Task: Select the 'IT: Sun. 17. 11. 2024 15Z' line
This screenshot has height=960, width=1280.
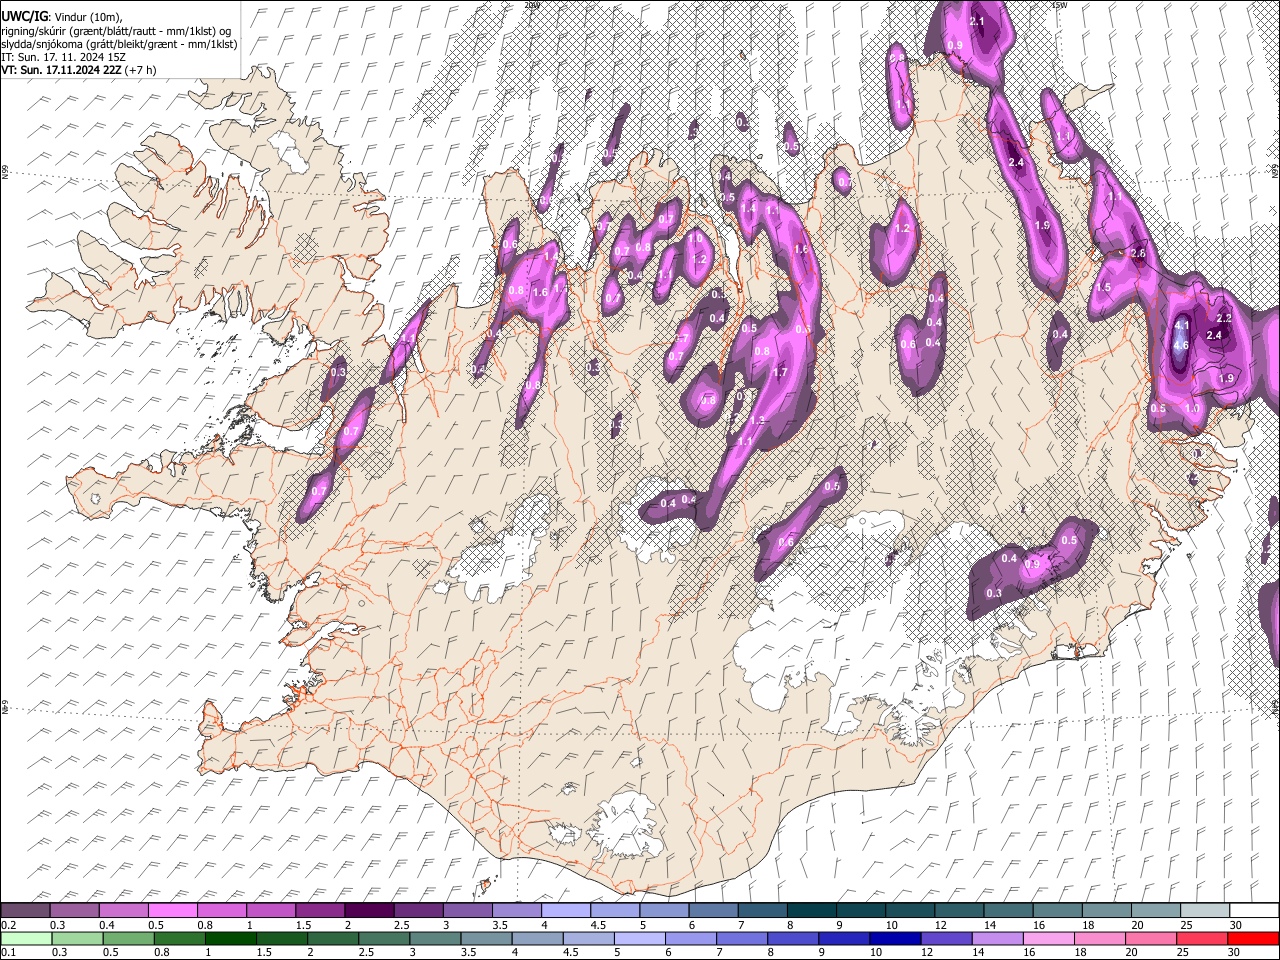Action: pyautogui.click(x=63, y=57)
